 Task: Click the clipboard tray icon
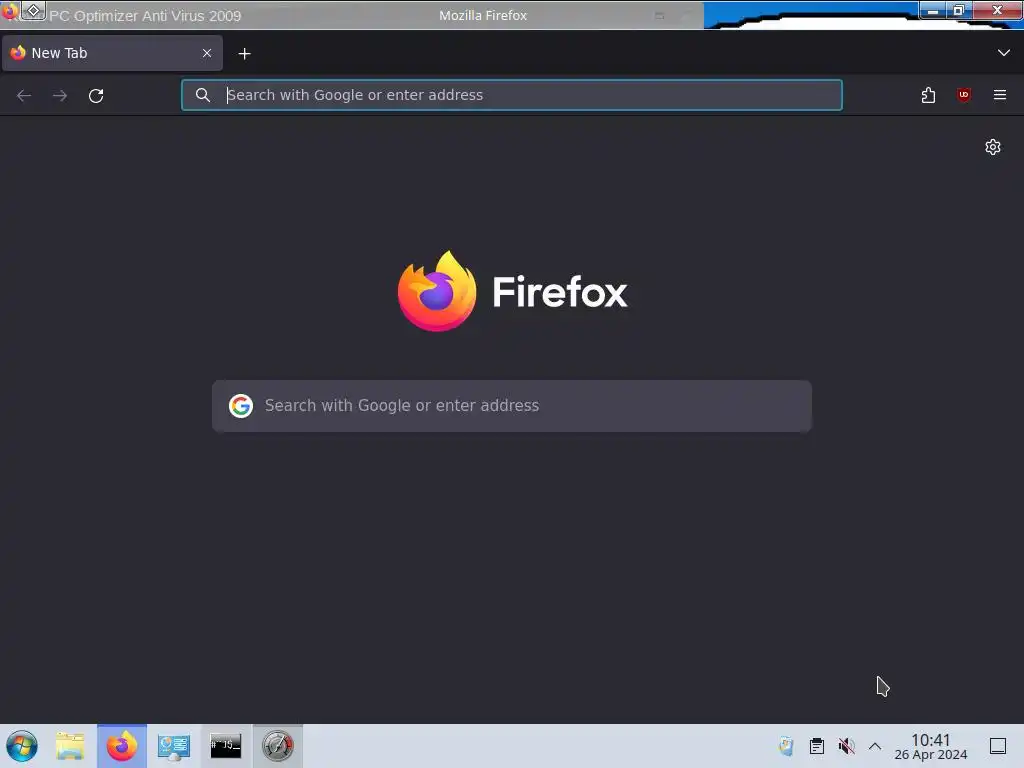(816, 746)
